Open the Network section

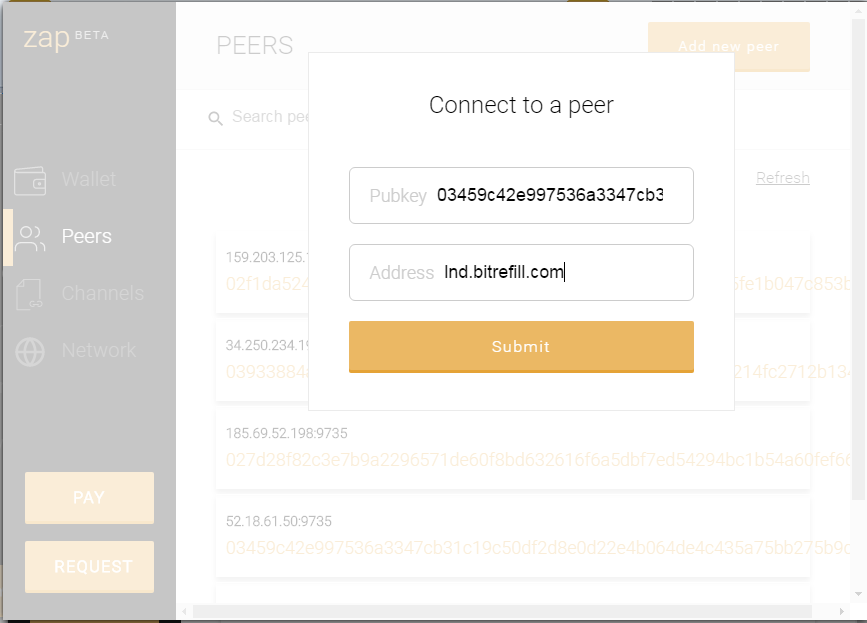pos(98,351)
